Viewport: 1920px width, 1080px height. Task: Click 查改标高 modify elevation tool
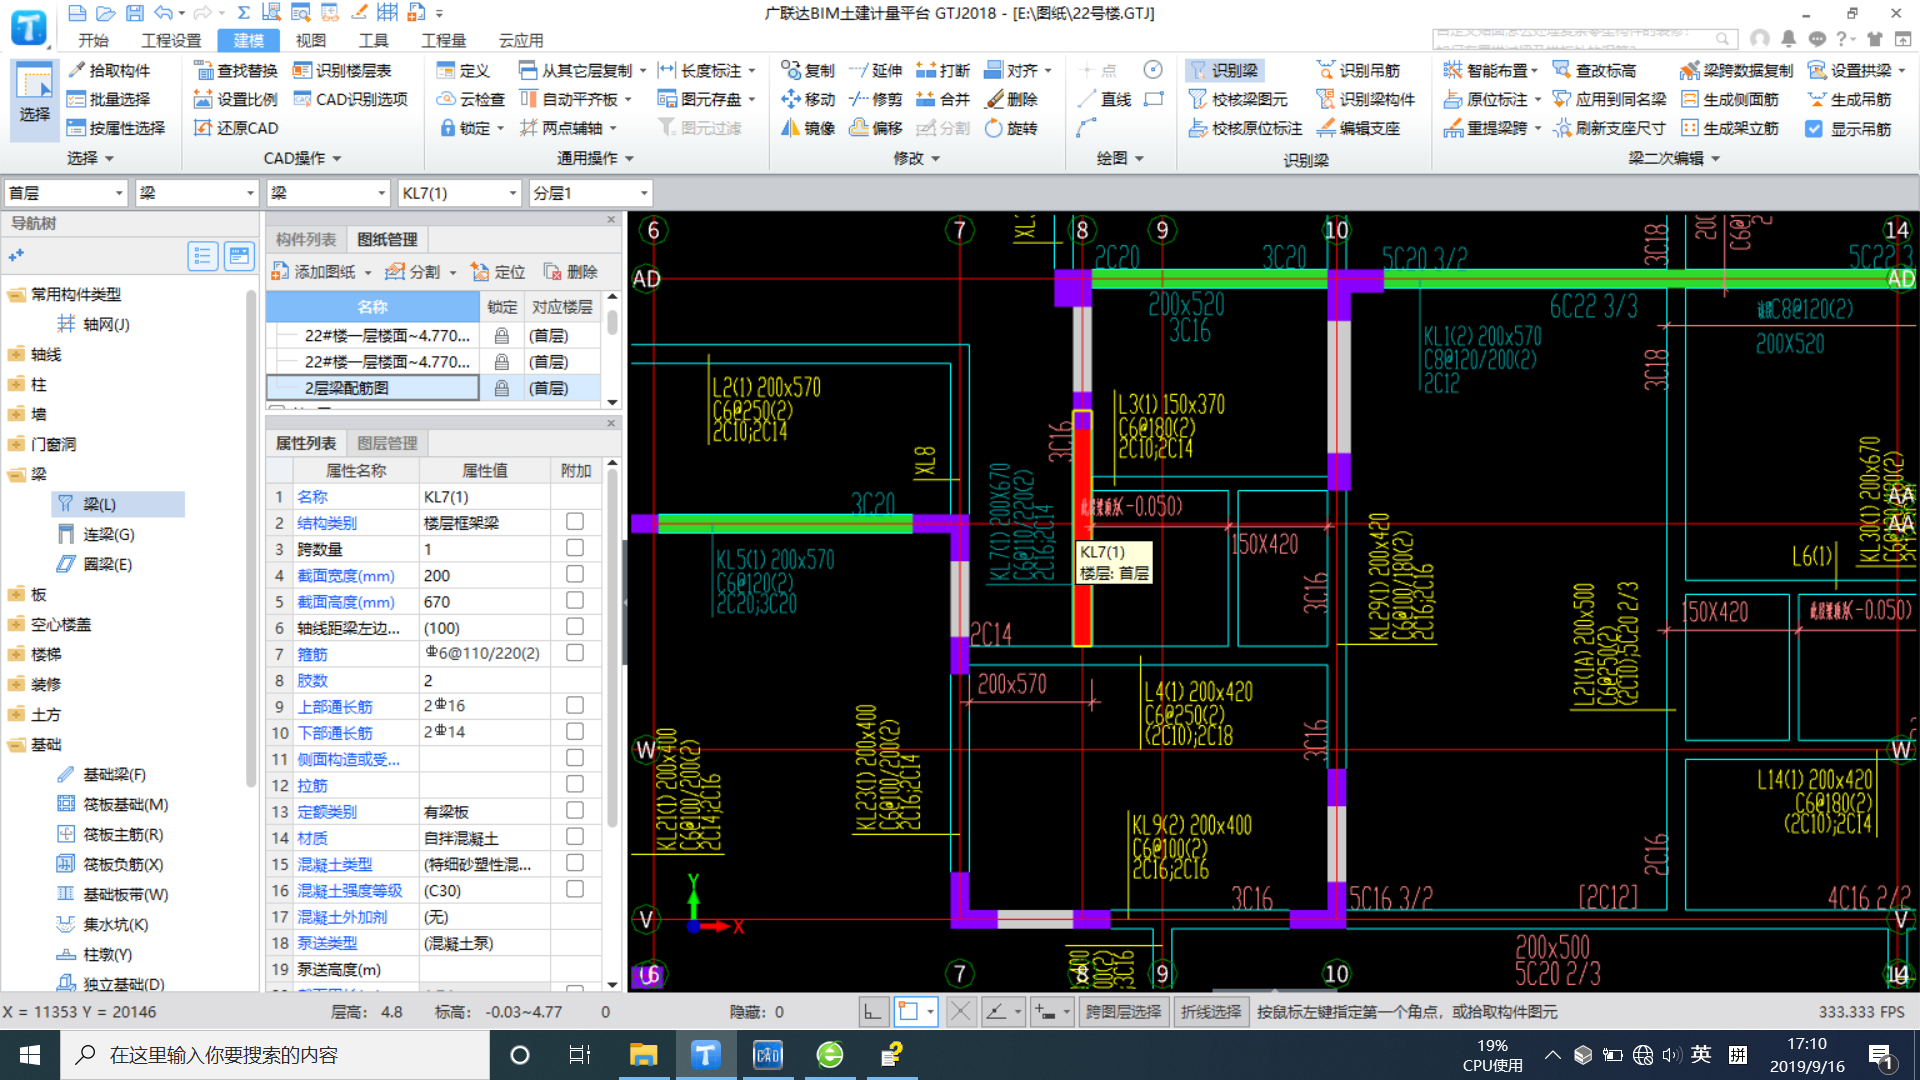tap(1594, 70)
